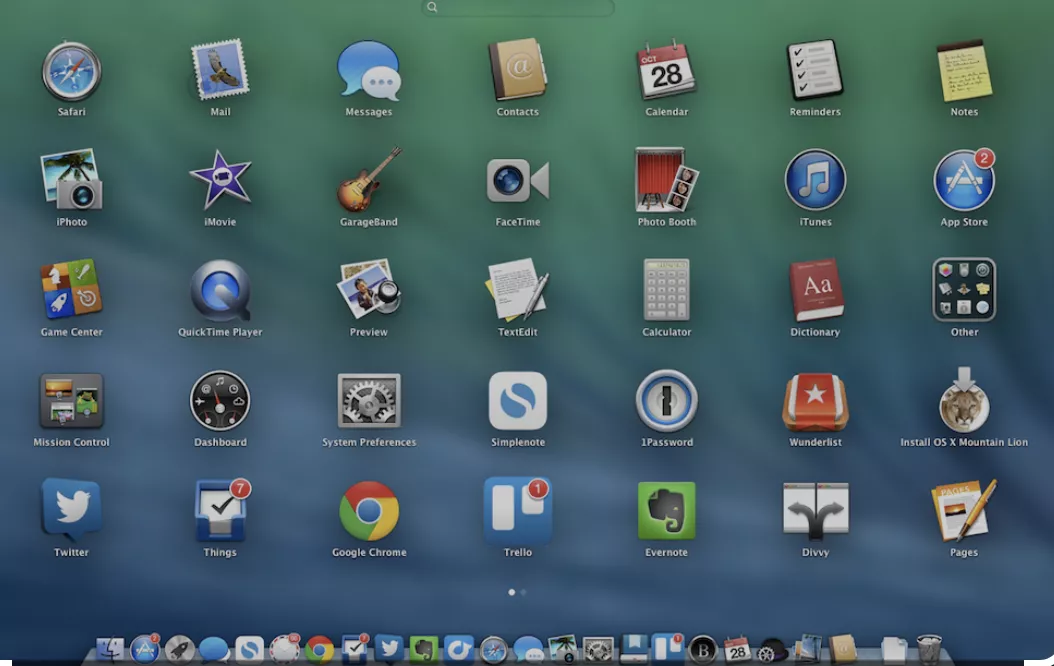Expand the Other folder
This screenshot has height=666, width=1054.
[964, 290]
